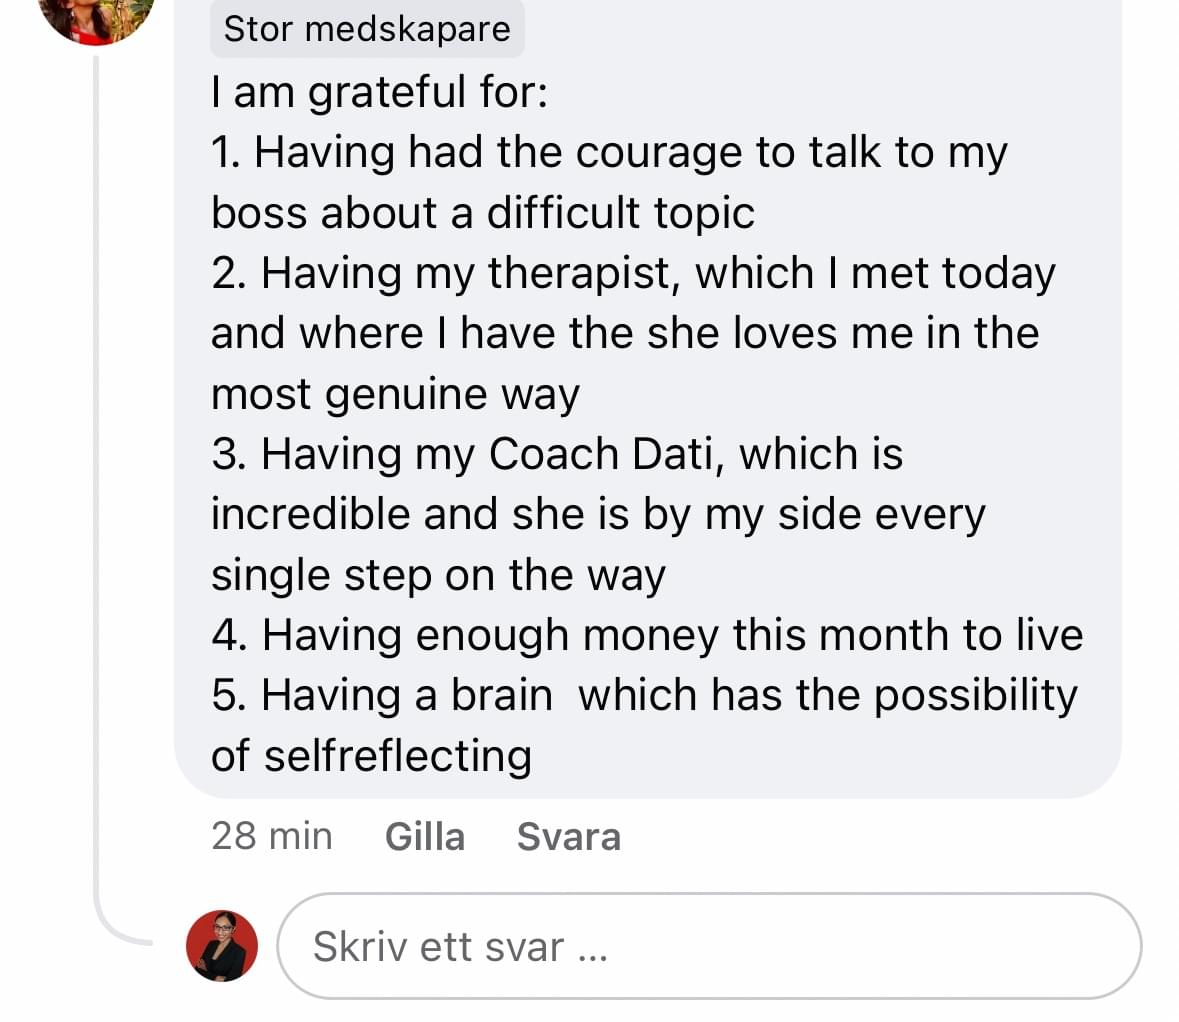Click the line "5. Having a brain"

(x=644, y=696)
